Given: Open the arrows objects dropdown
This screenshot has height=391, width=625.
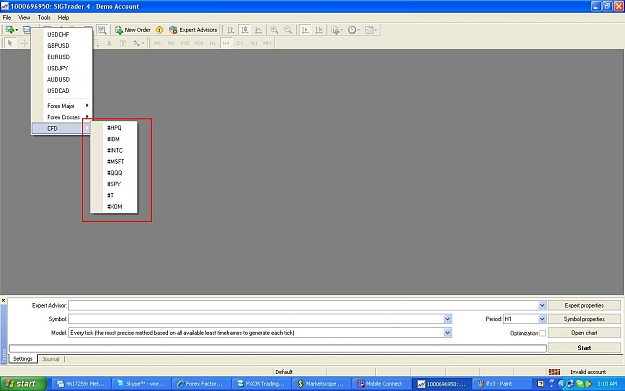Looking at the screenshot, I should (138, 43).
